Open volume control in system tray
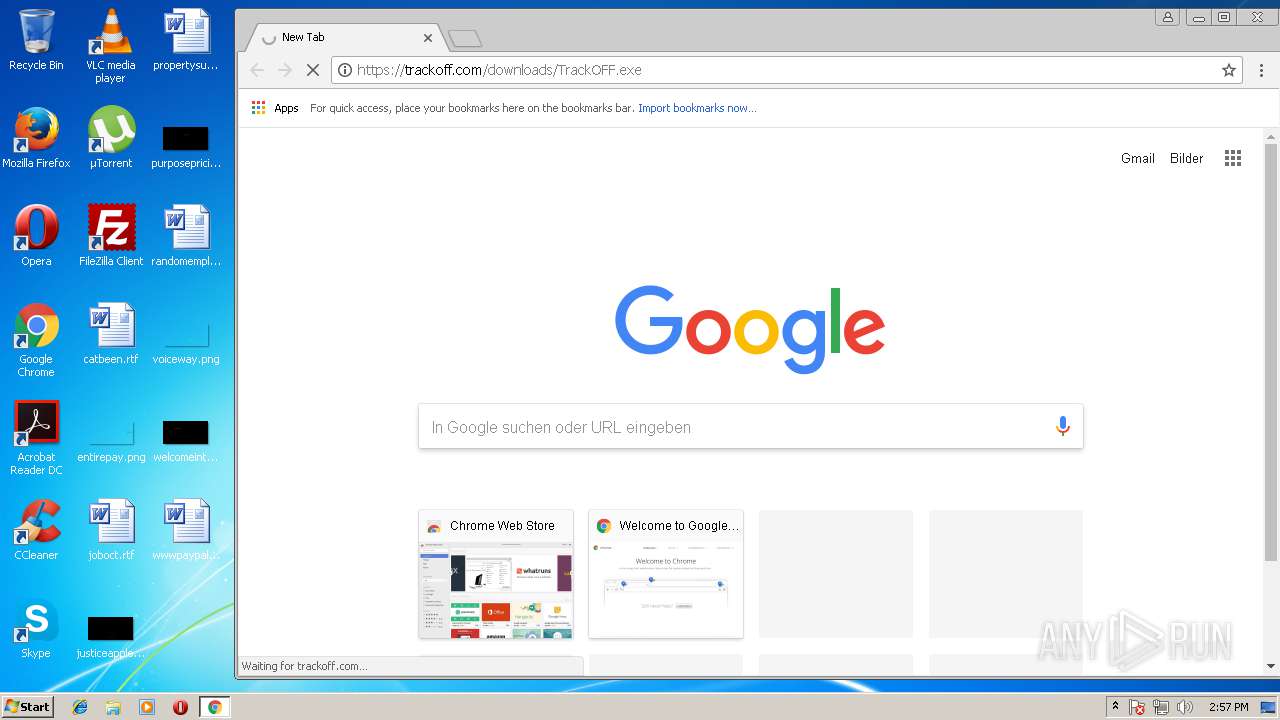This screenshot has width=1280, height=720. (1185, 707)
